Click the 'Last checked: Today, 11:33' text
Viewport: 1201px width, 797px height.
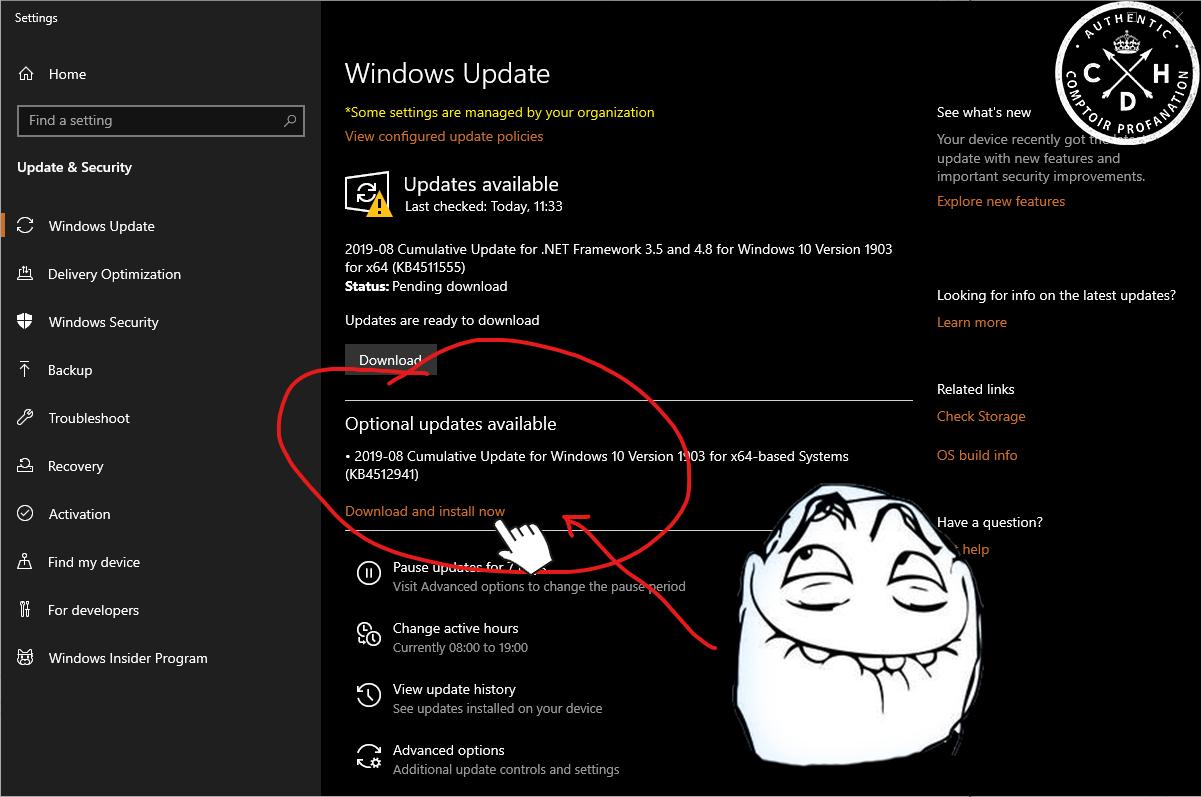pos(484,206)
